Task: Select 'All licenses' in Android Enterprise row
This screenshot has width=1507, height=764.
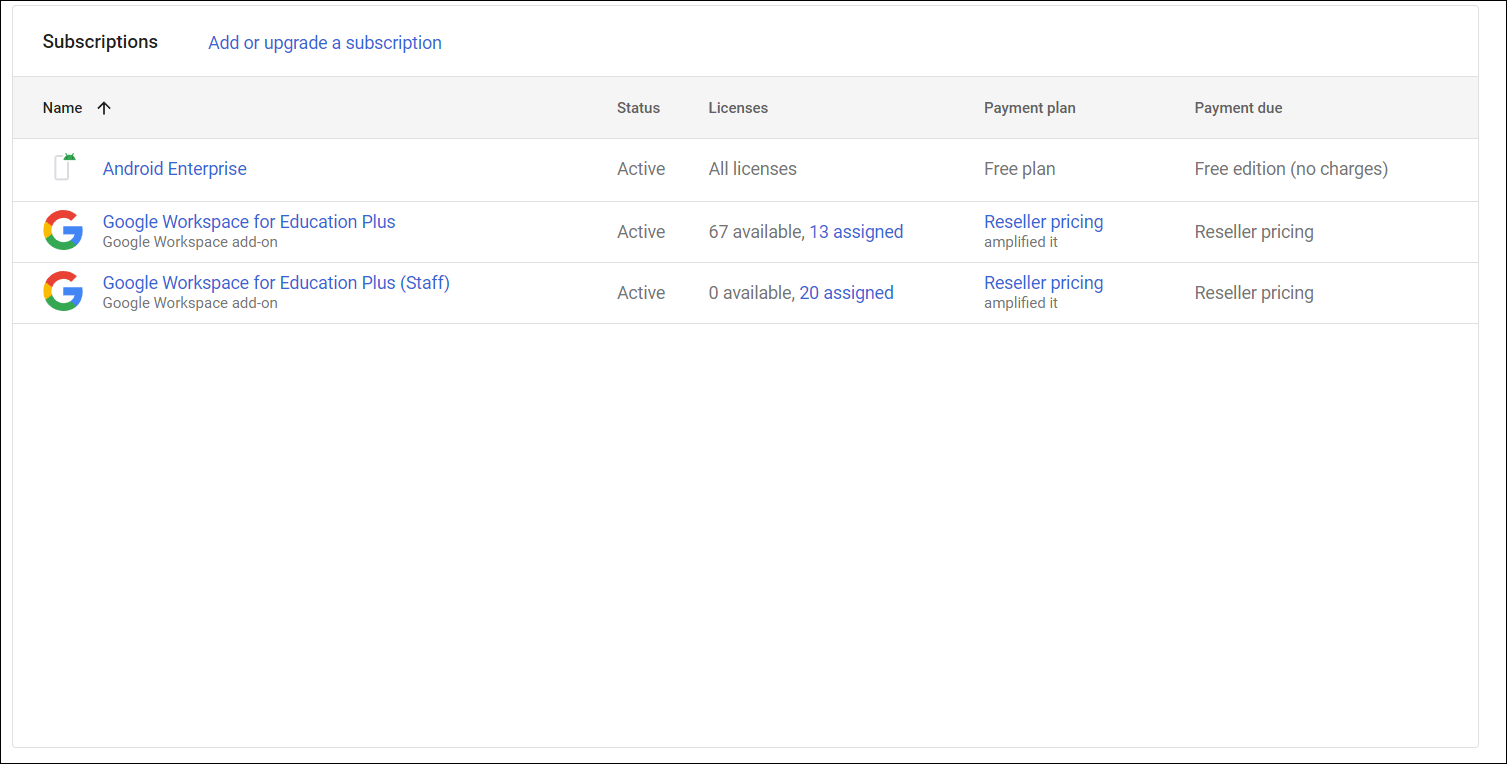Action: [x=753, y=169]
